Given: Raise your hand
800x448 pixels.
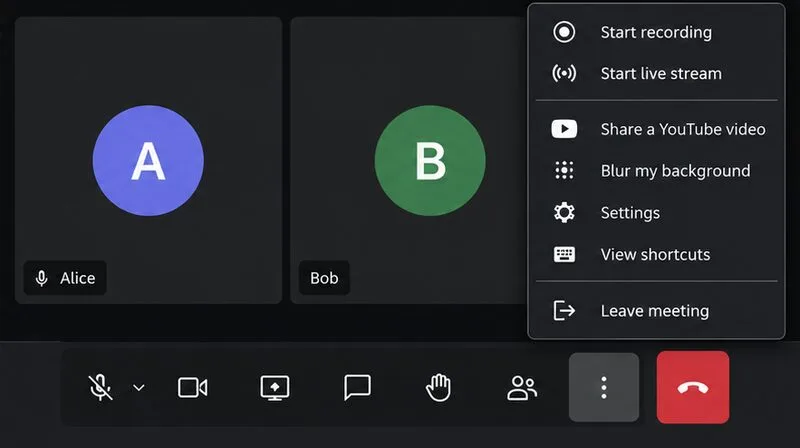Looking at the screenshot, I should pyautogui.click(x=439, y=387).
